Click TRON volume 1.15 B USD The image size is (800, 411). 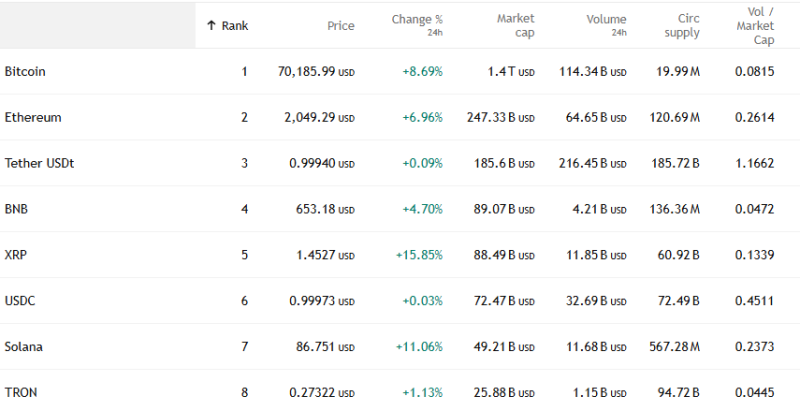[599, 393]
